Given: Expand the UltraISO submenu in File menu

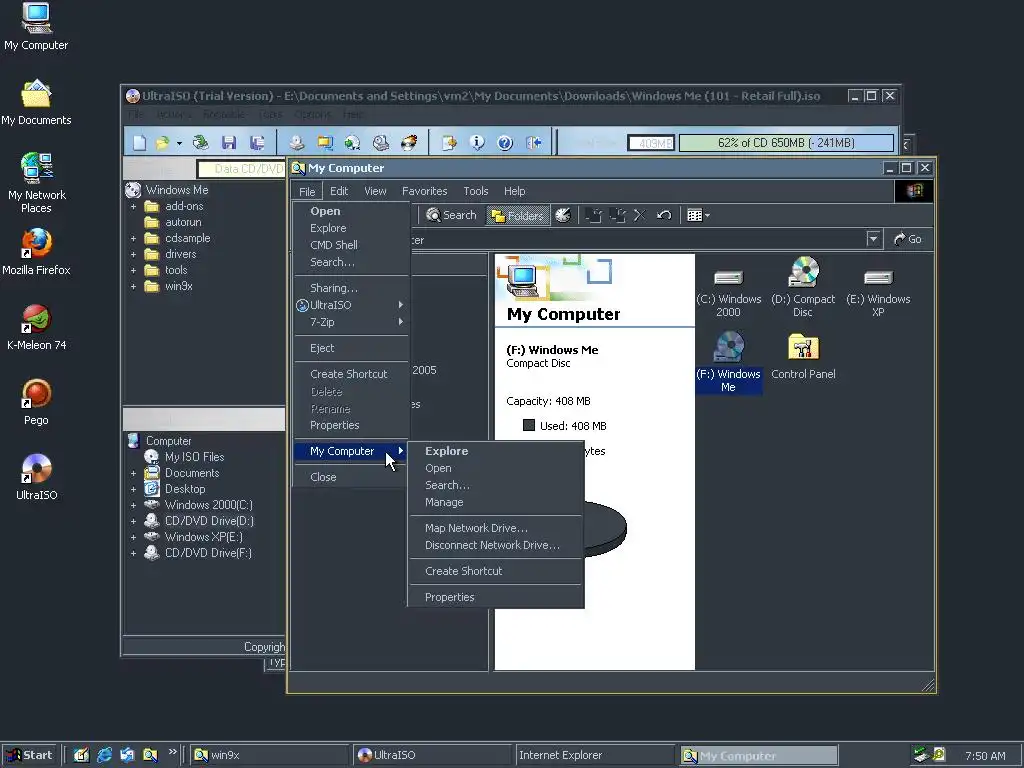Looking at the screenshot, I should 351,305.
